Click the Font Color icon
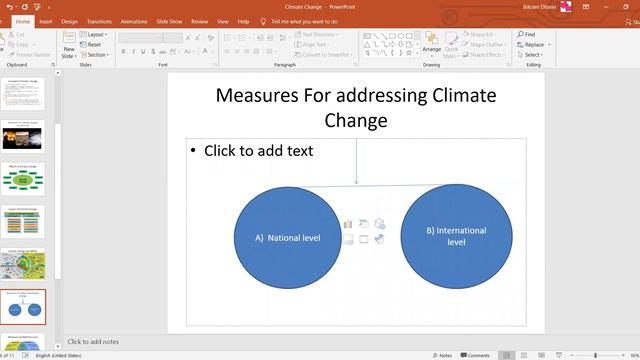 coord(205,51)
